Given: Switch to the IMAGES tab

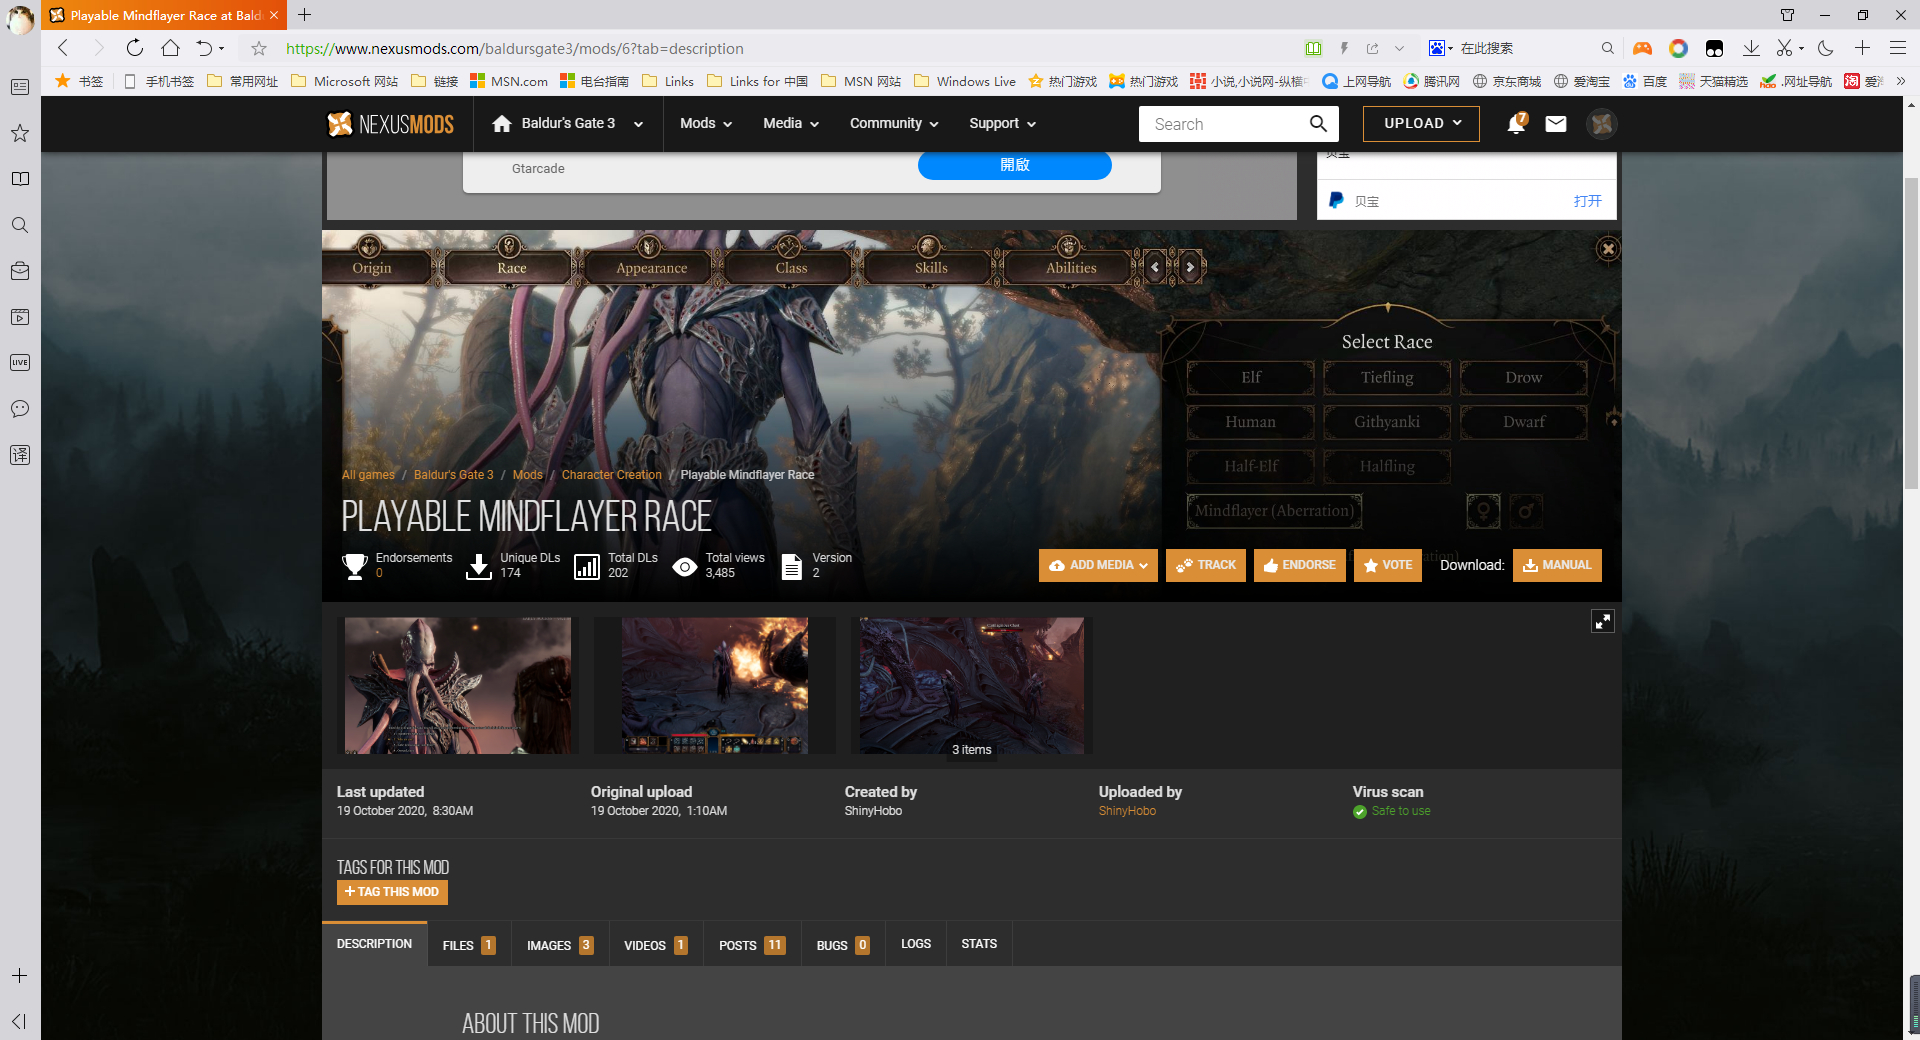Looking at the screenshot, I should (x=560, y=945).
